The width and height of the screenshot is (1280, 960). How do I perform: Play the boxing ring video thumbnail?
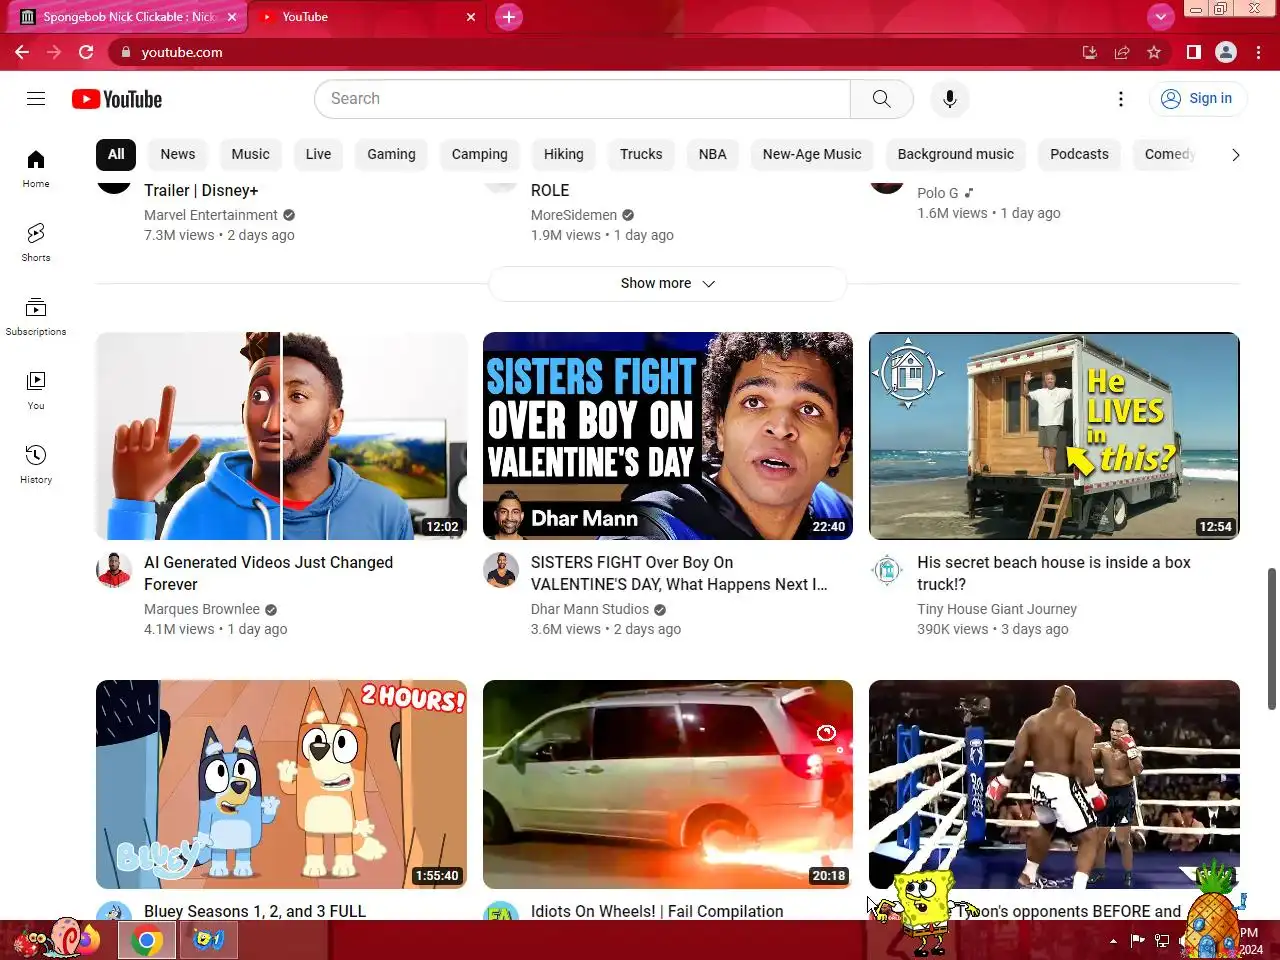(x=1054, y=784)
